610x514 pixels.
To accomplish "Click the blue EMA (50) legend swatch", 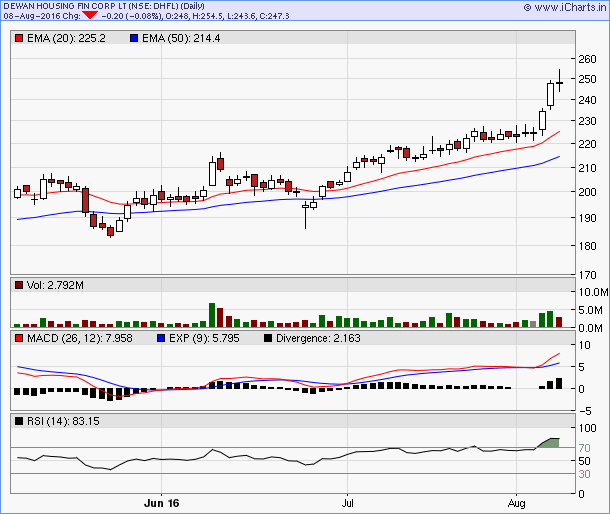I will [134, 38].
